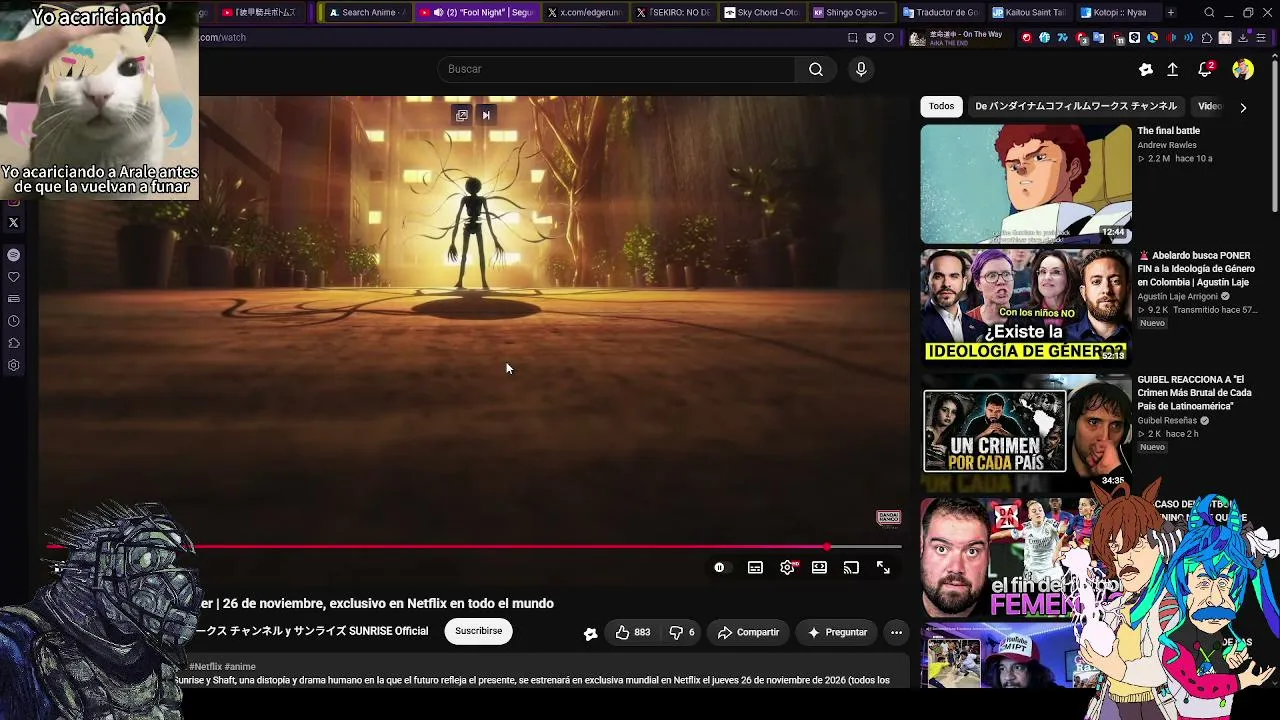The image size is (1280, 720).
Task: Like the video with 883 likes
Action: 632,632
